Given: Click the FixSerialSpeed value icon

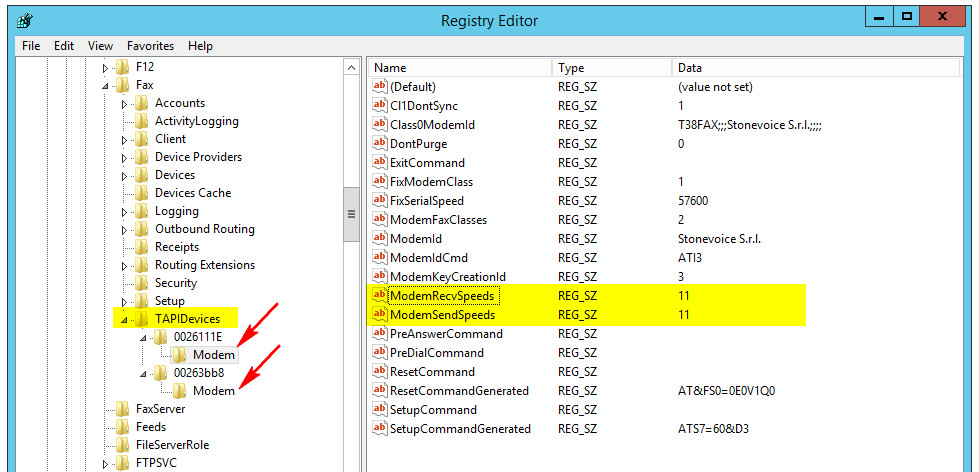Looking at the screenshot, I should pyautogui.click(x=379, y=201).
